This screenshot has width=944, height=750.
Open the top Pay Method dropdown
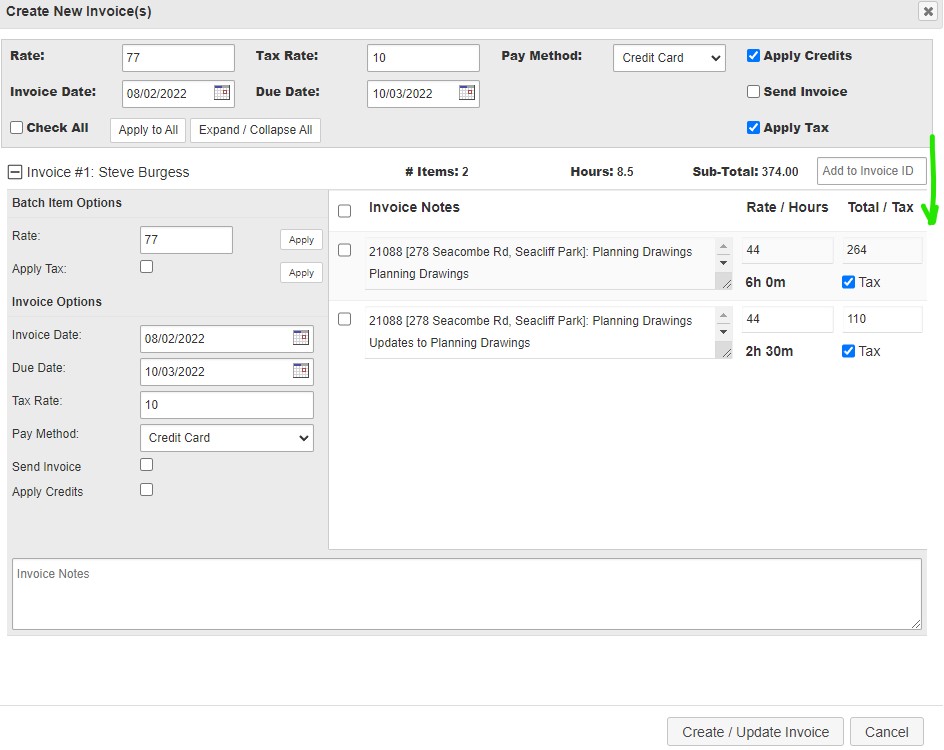pyautogui.click(x=669, y=58)
